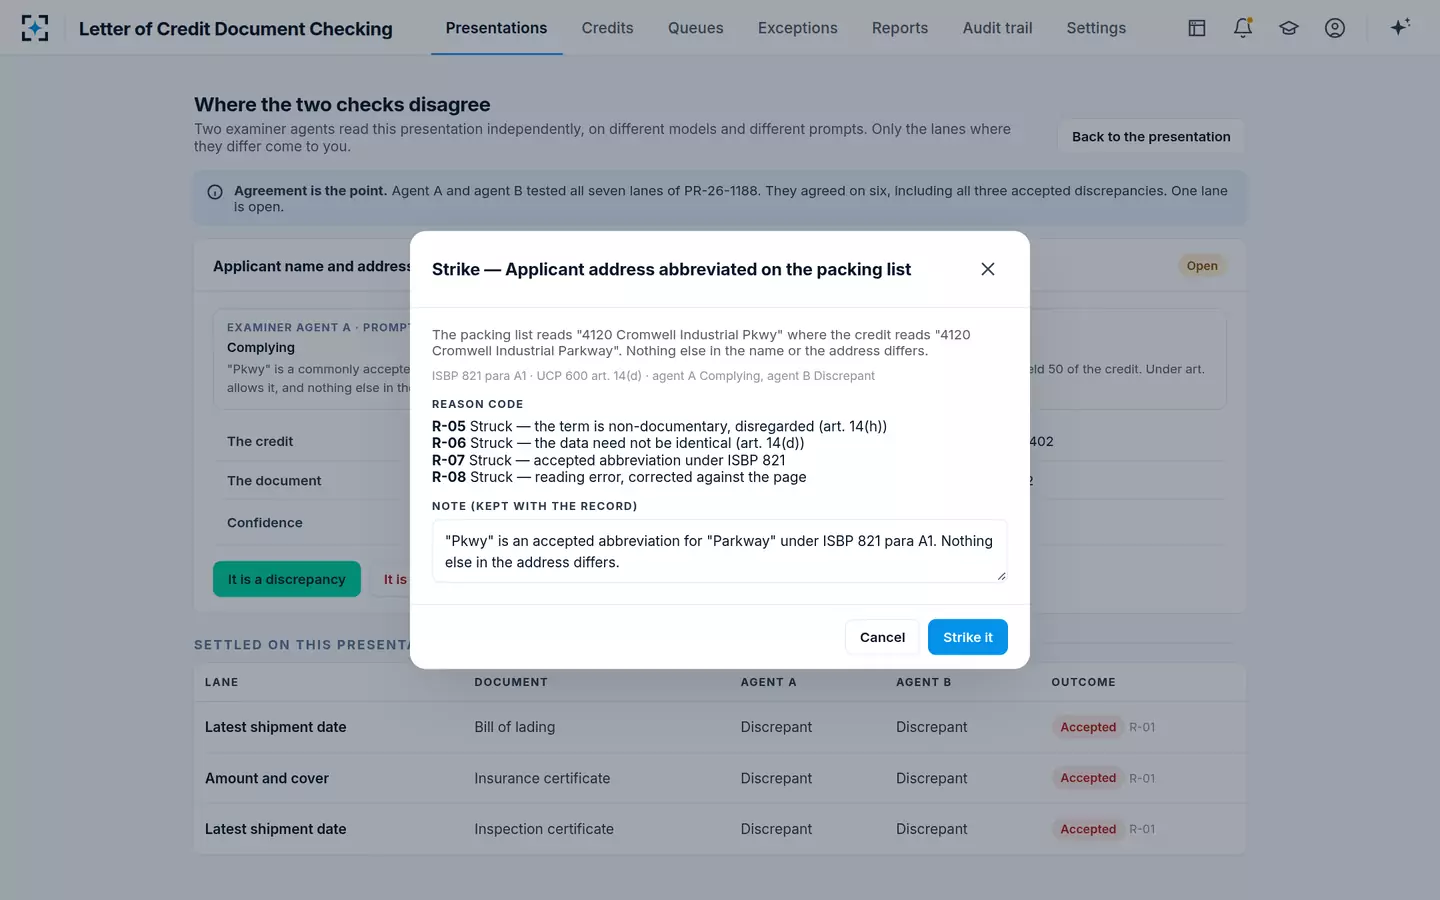Open the notifications bell
The width and height of the screenshot is (1440, 900).
pos(1243,28)
